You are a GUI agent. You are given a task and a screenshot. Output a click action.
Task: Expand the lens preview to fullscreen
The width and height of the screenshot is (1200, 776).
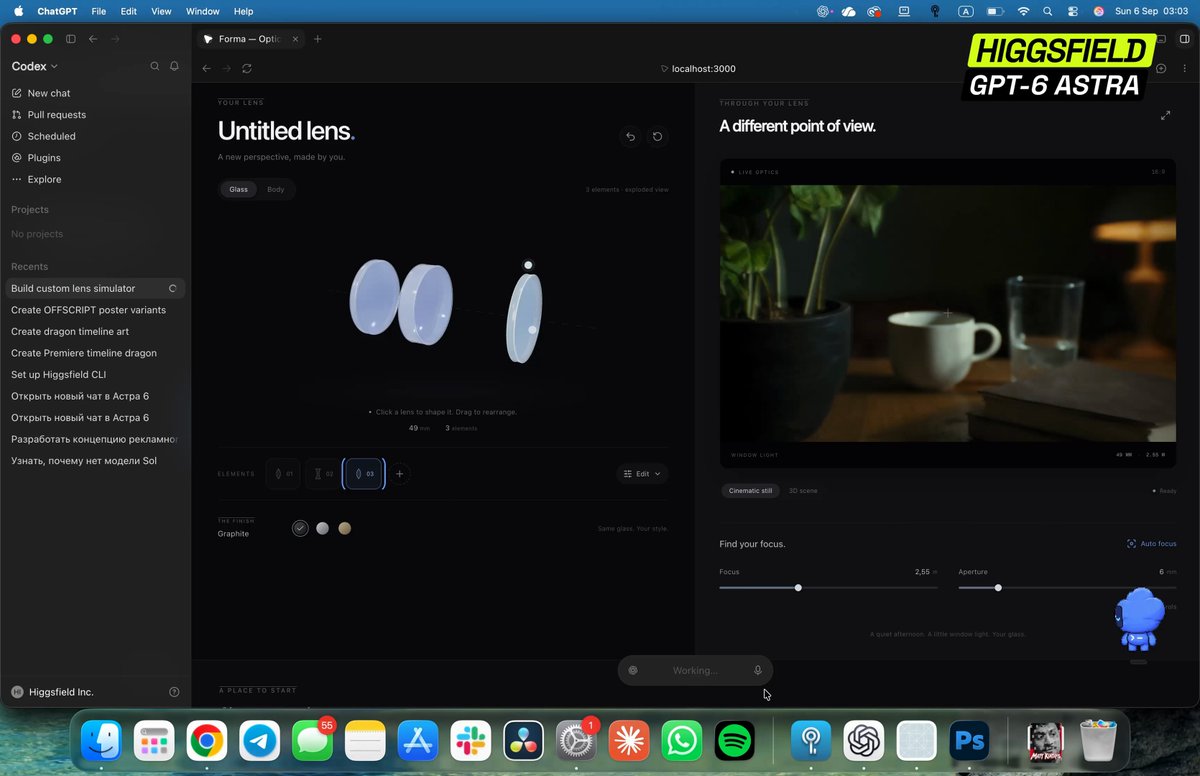1165,116
